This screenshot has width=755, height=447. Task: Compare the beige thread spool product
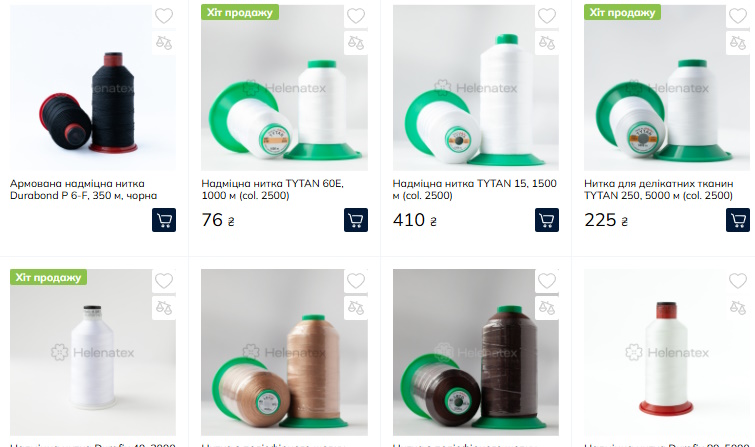pyautogui.click(x=356, y=308)
